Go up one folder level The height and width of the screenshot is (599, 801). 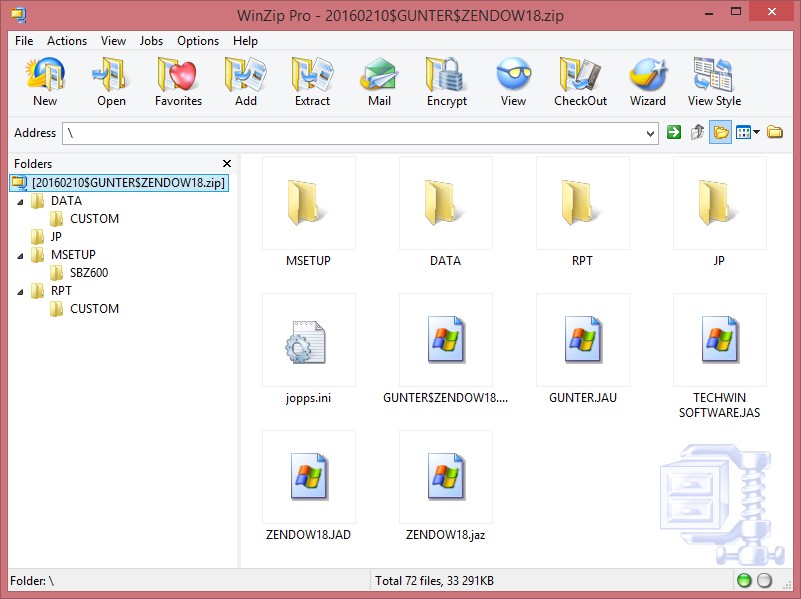(x=697, y=133)
